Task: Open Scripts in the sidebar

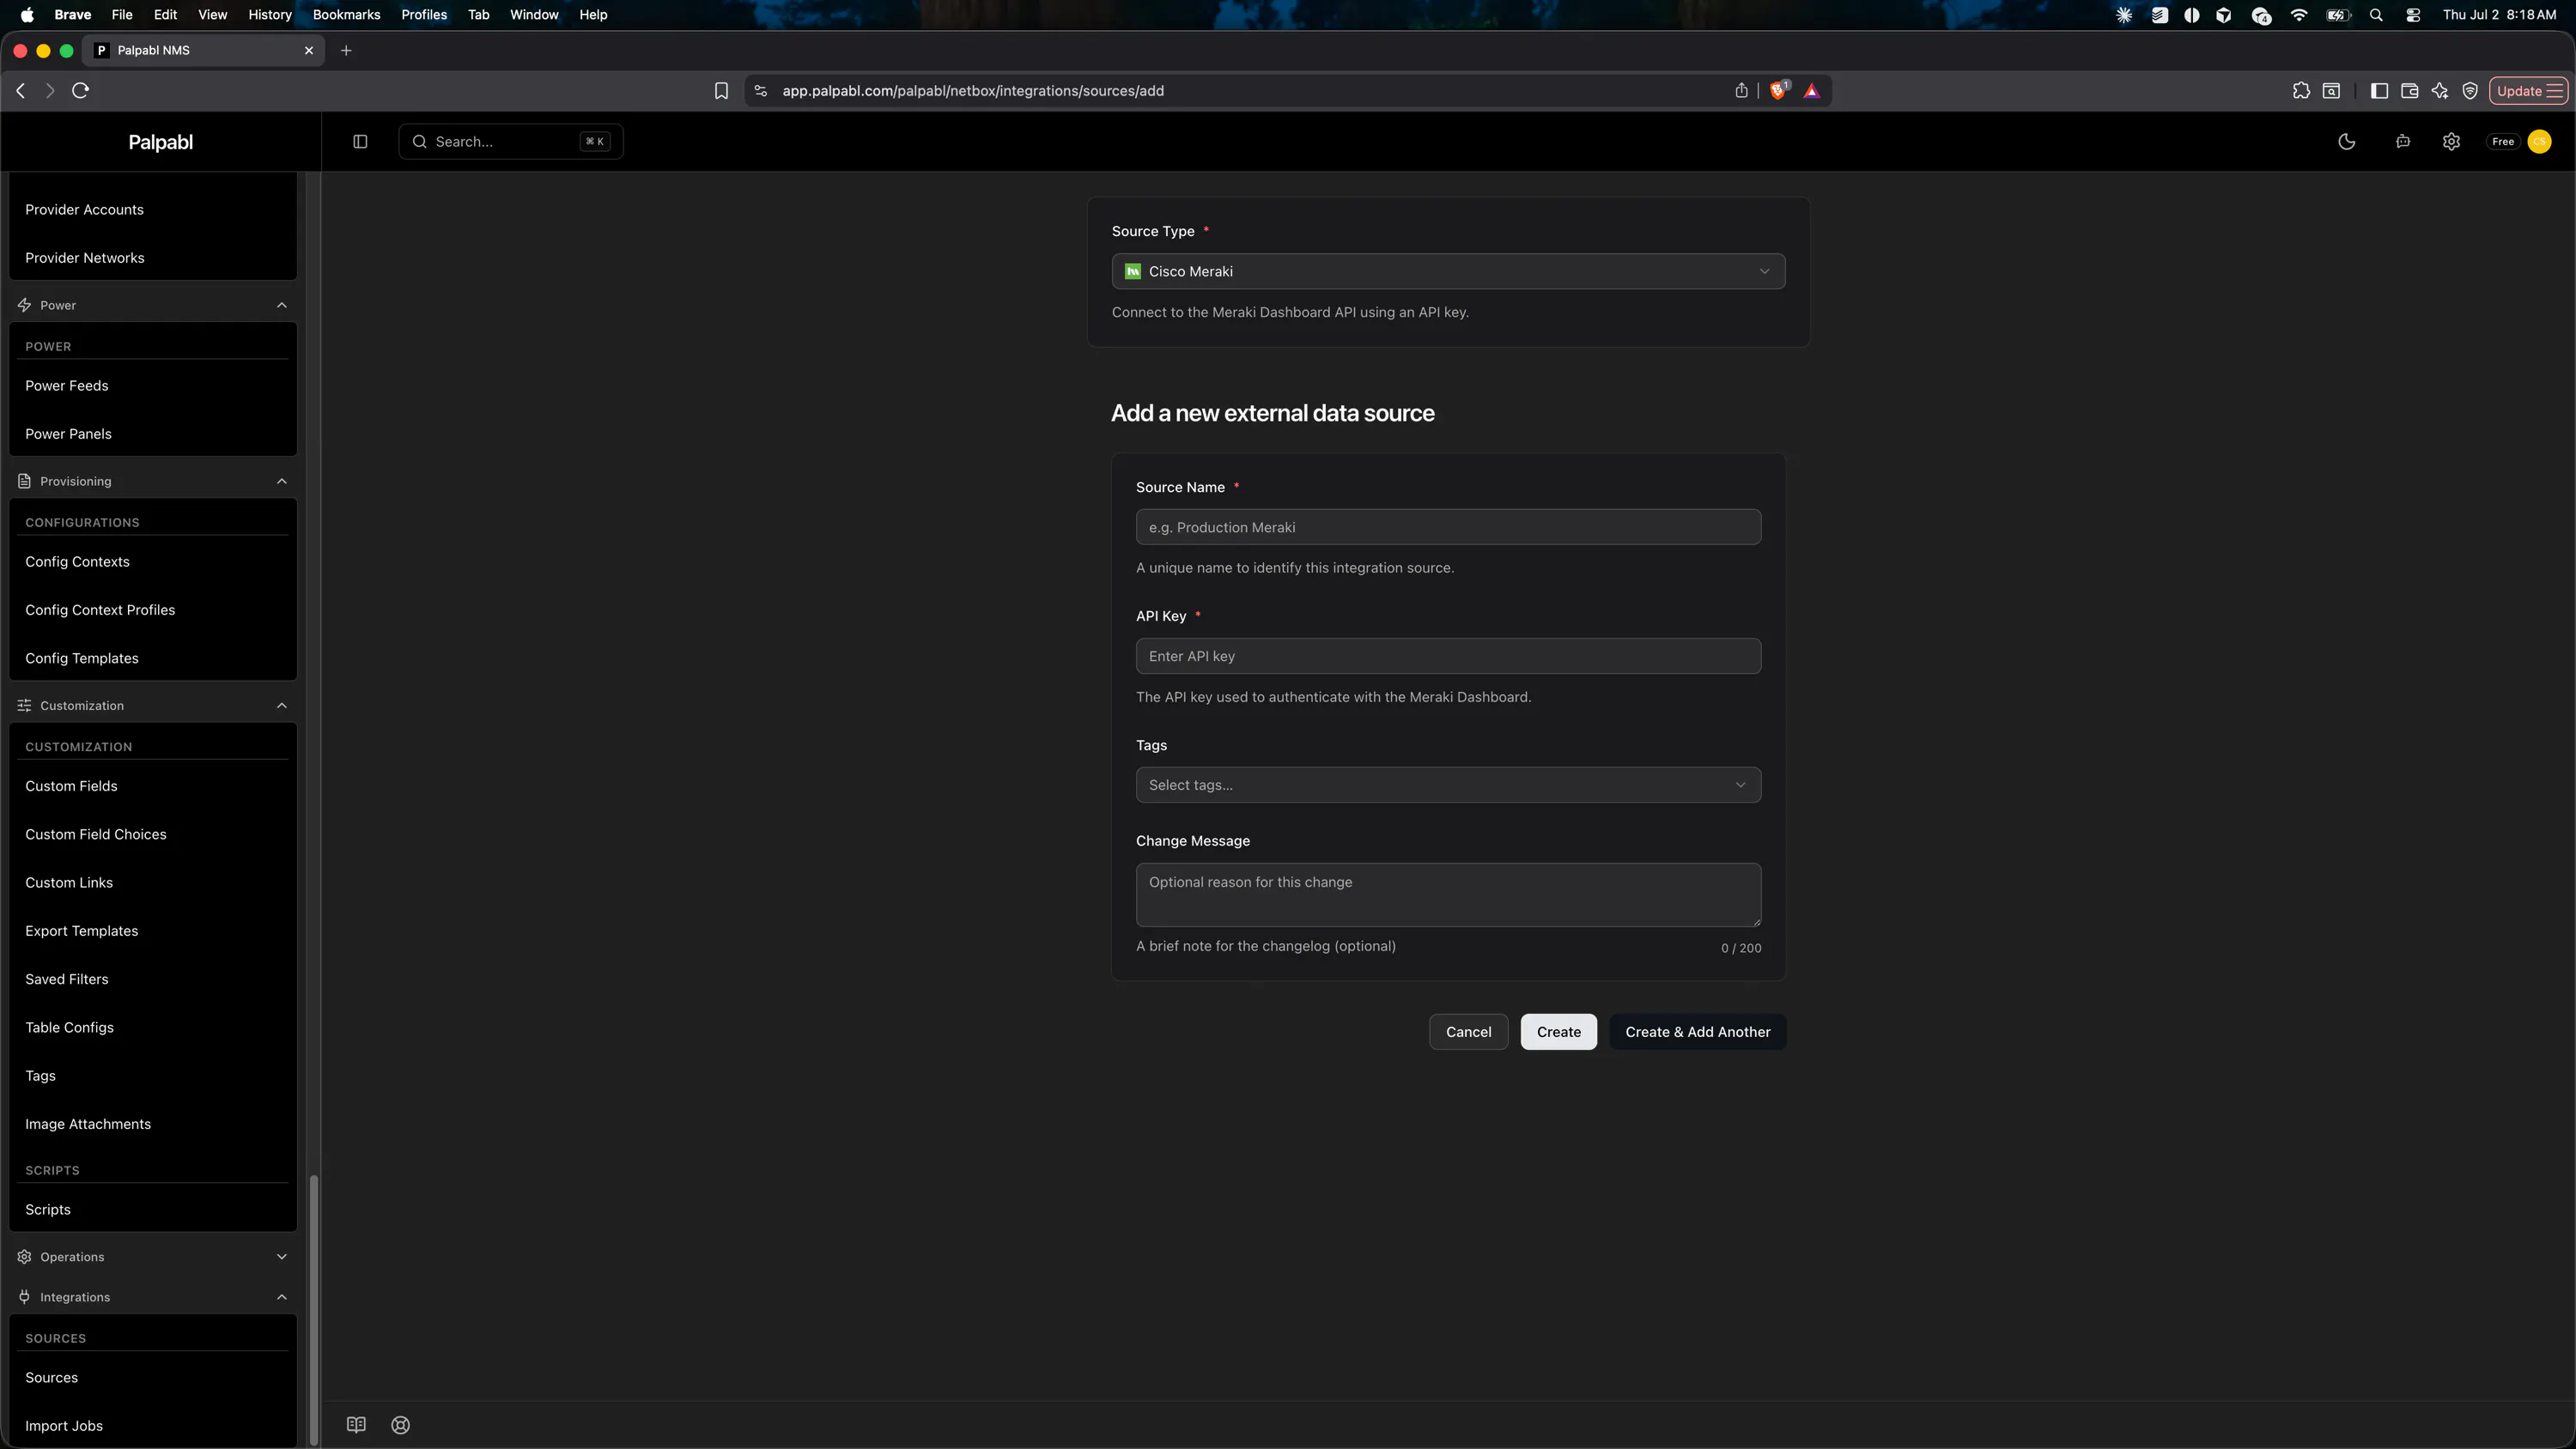Action: pyautogui.click(x=48, y=1209)
